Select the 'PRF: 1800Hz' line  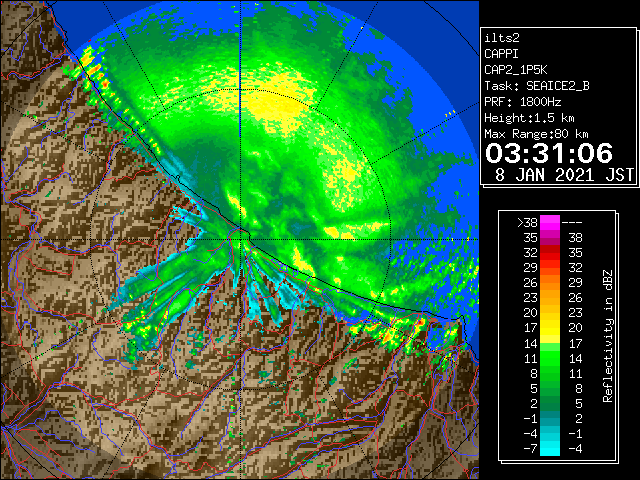coord(523,102)
